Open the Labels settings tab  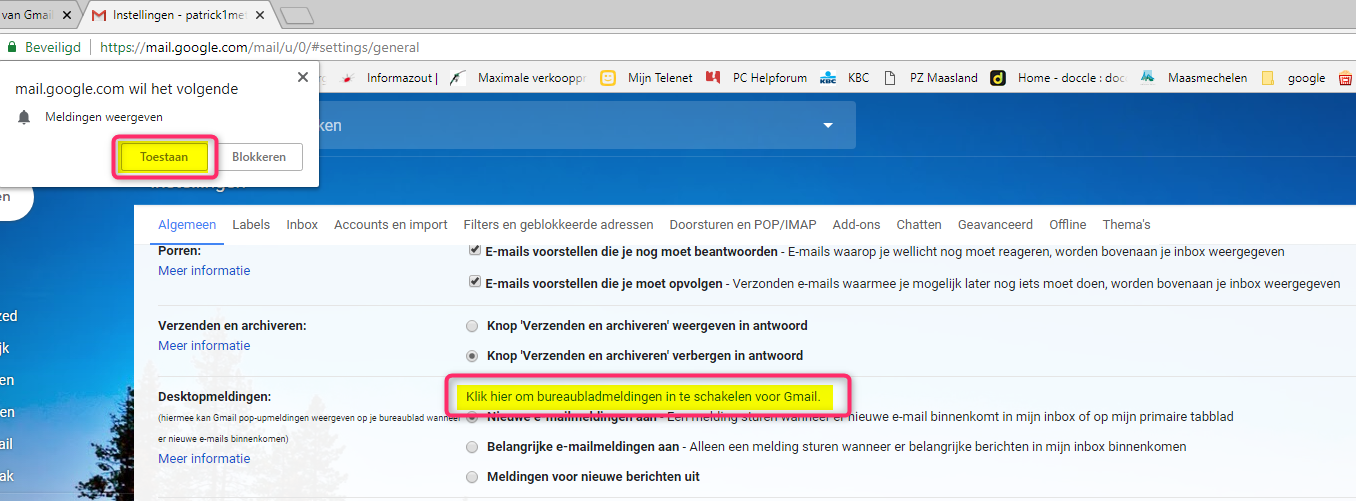(x=251, y=224)
